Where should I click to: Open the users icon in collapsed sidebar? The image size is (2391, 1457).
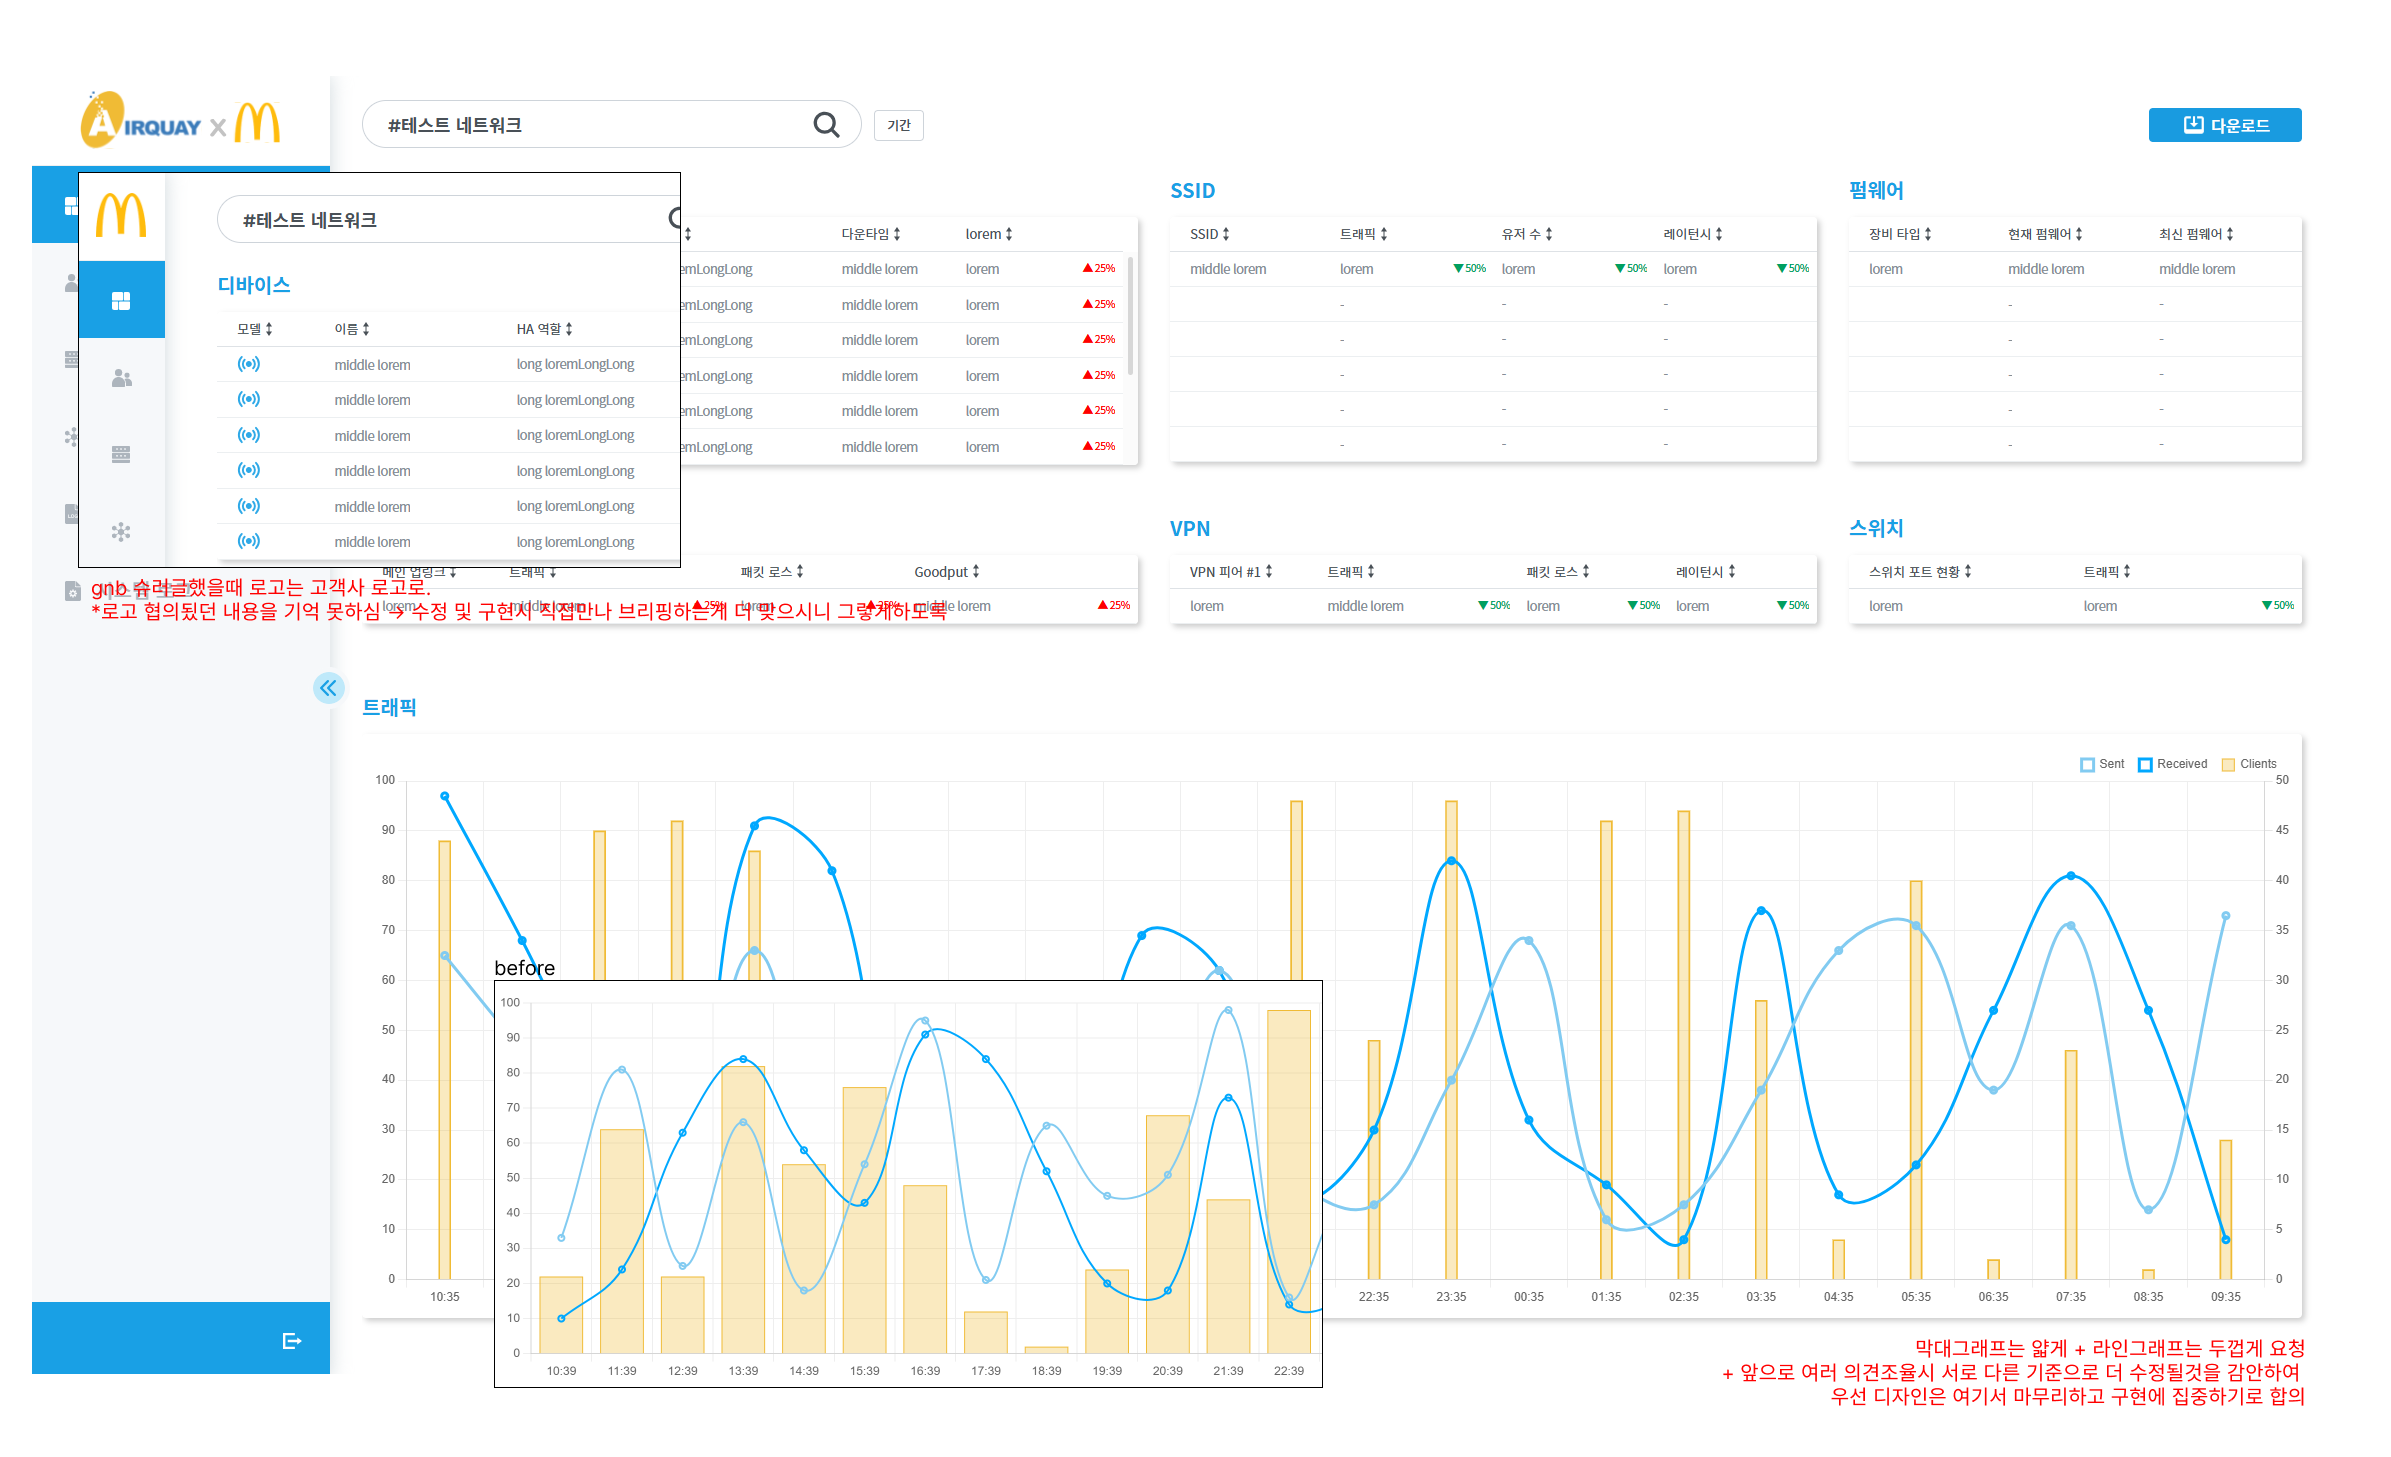coord(121,378)
